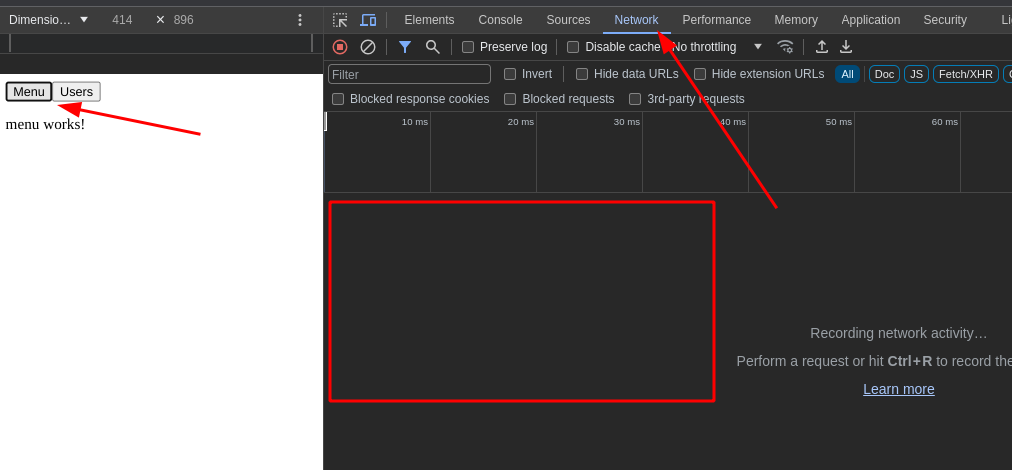Open device toolbar three-dot options menu
The height and width of the screenshot is (470, 1012).
[x=299, y=20]
